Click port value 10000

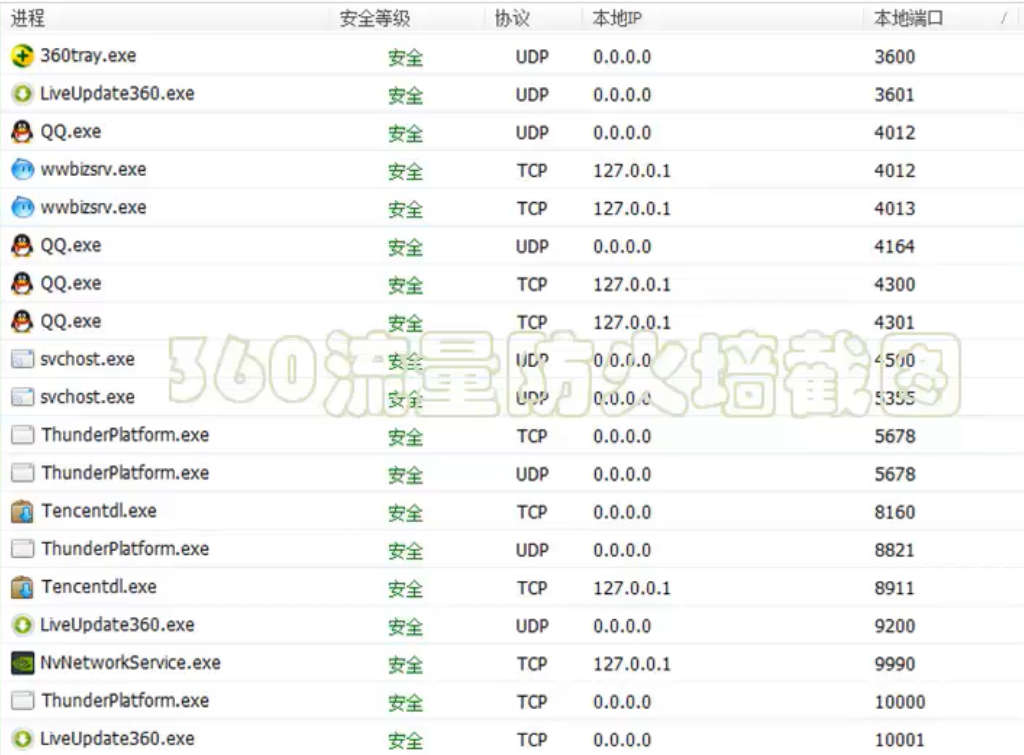click(x=900, y=701)
